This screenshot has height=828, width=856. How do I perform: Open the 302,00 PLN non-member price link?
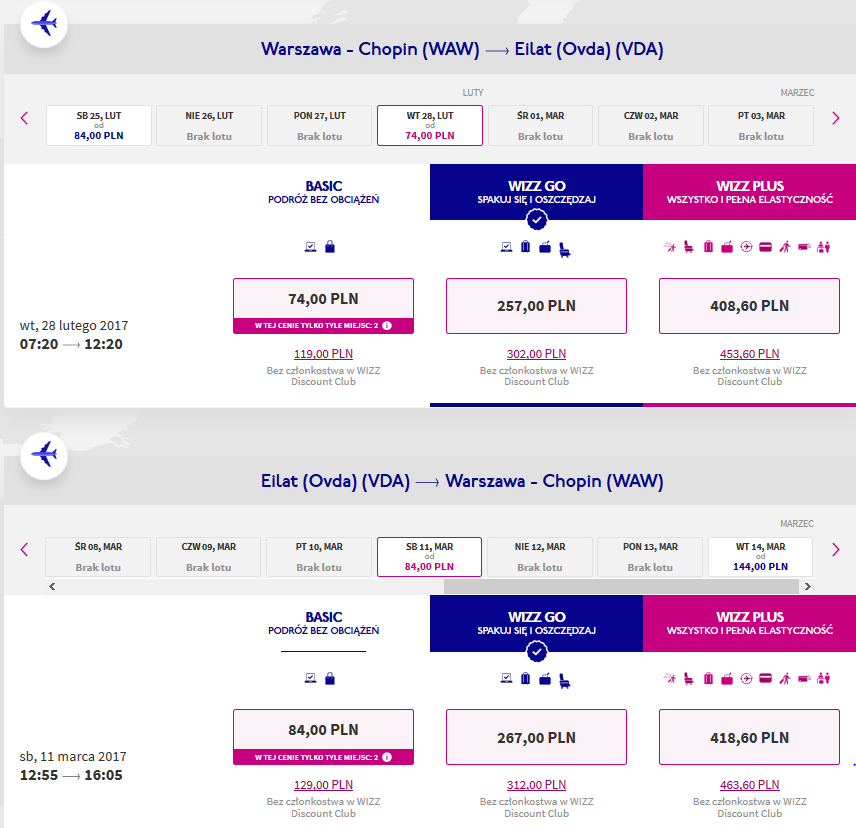click(536, 354)
